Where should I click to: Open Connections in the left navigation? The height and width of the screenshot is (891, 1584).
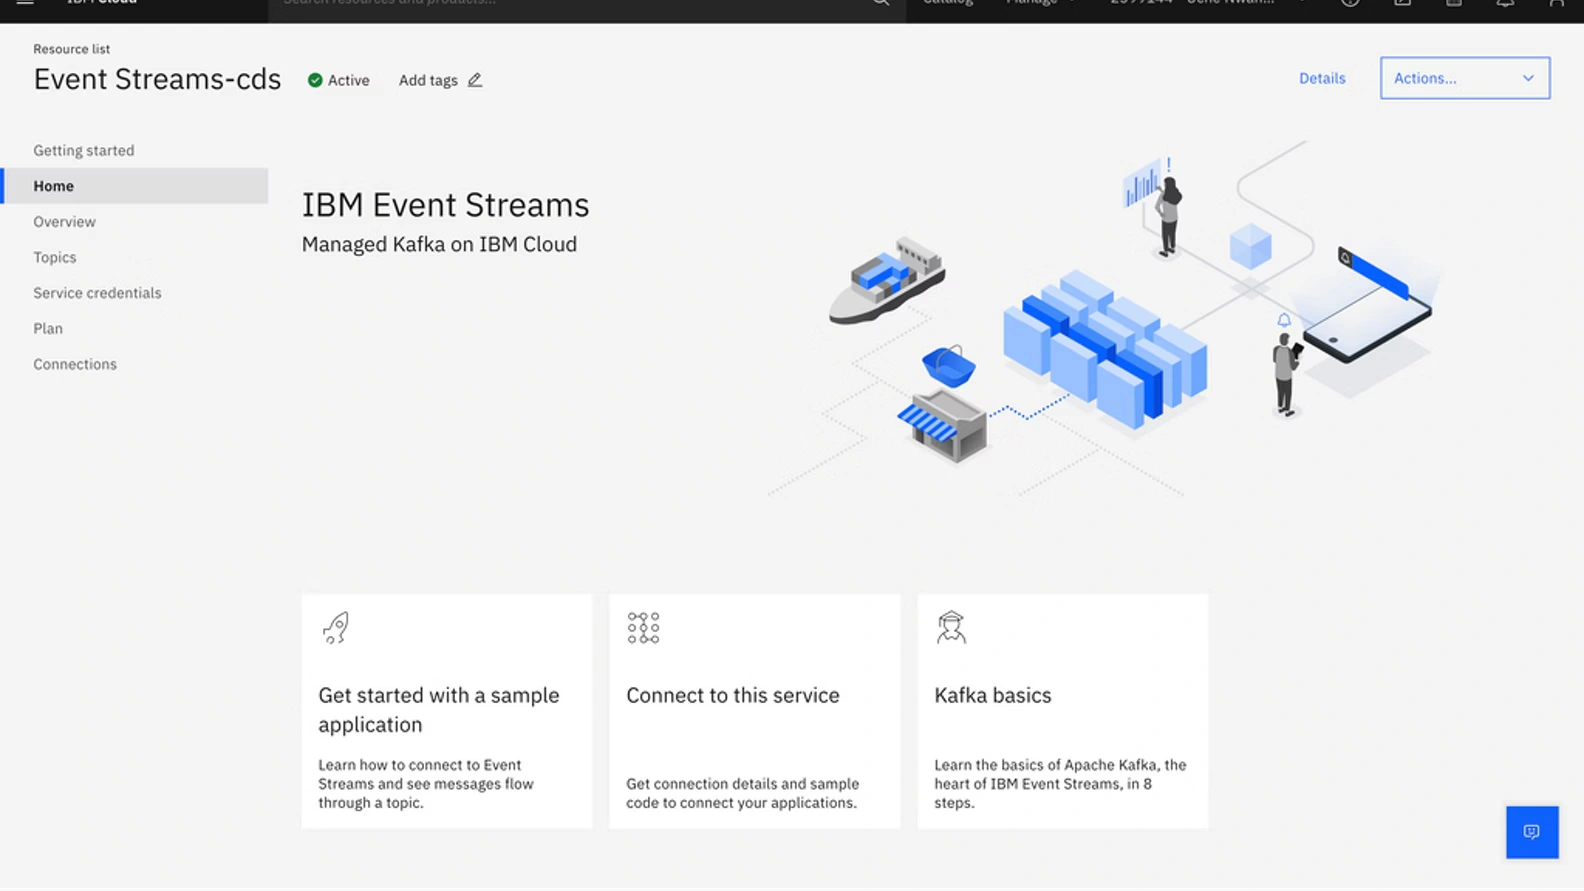(75, 364)
